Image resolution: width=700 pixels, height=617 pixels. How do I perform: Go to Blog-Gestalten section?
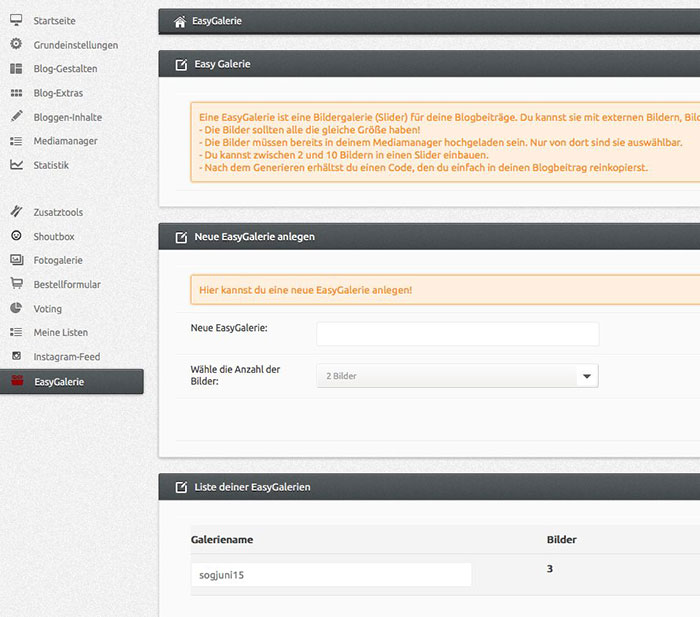coord(65,69)
